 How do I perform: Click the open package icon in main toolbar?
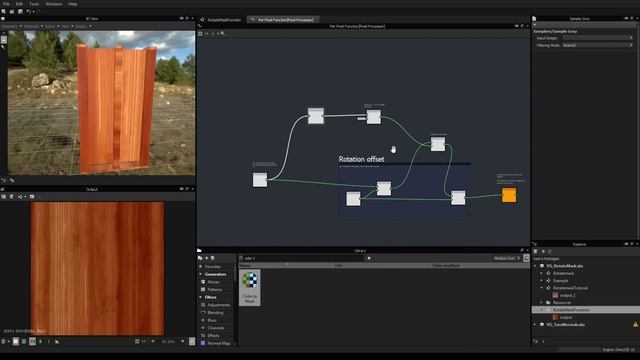point(12,11)
